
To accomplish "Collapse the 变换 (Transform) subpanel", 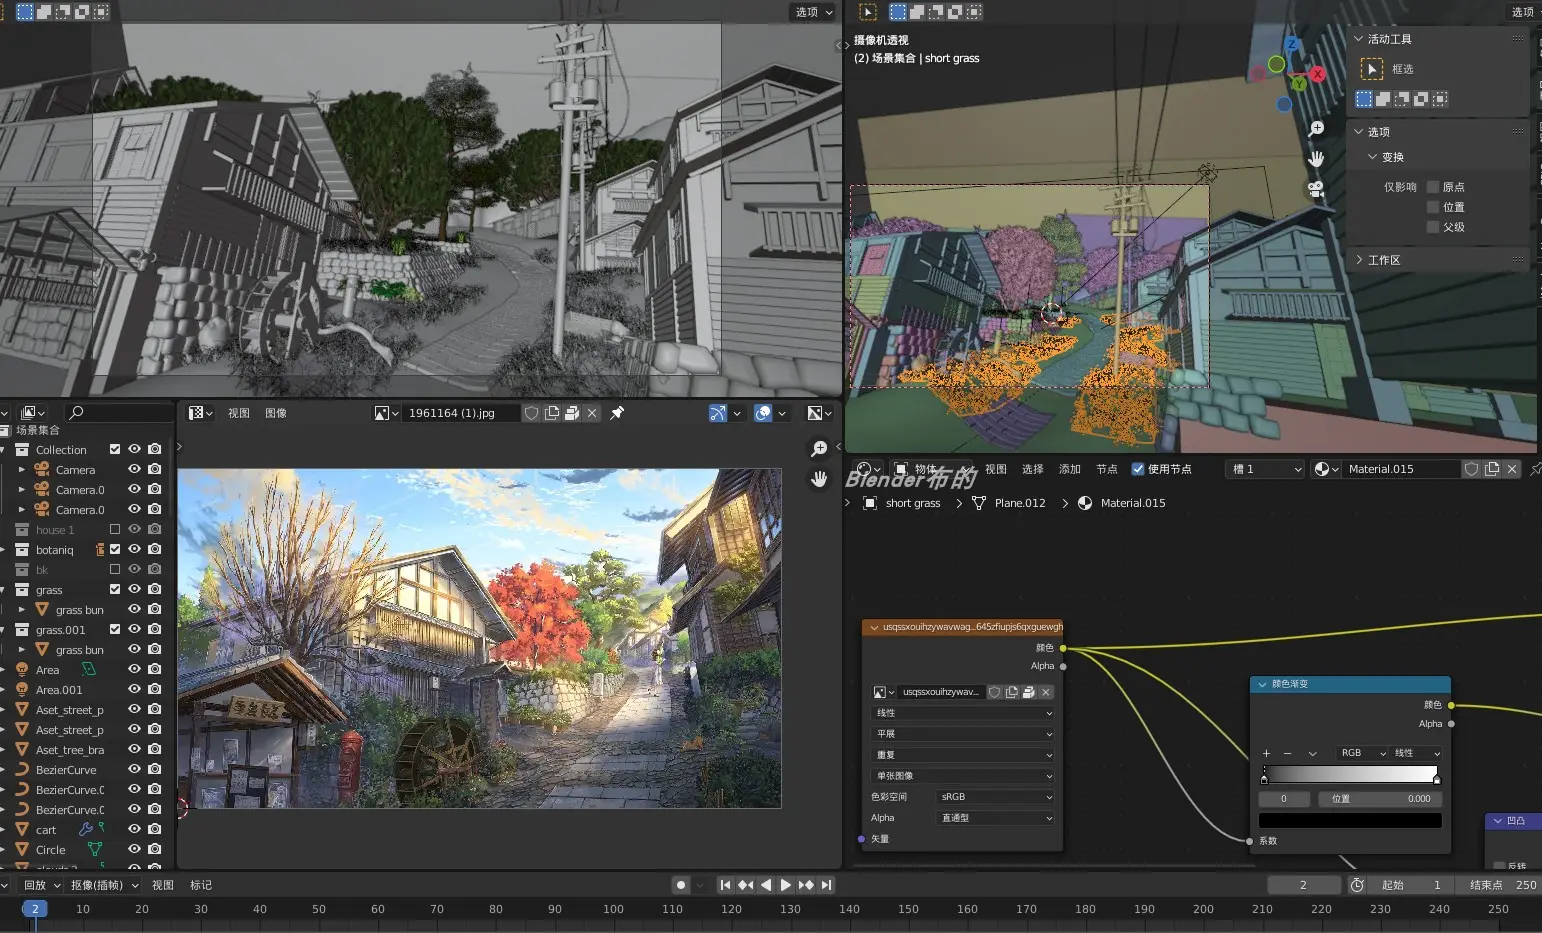I will pyautogui.click(x=1373, y=157).
